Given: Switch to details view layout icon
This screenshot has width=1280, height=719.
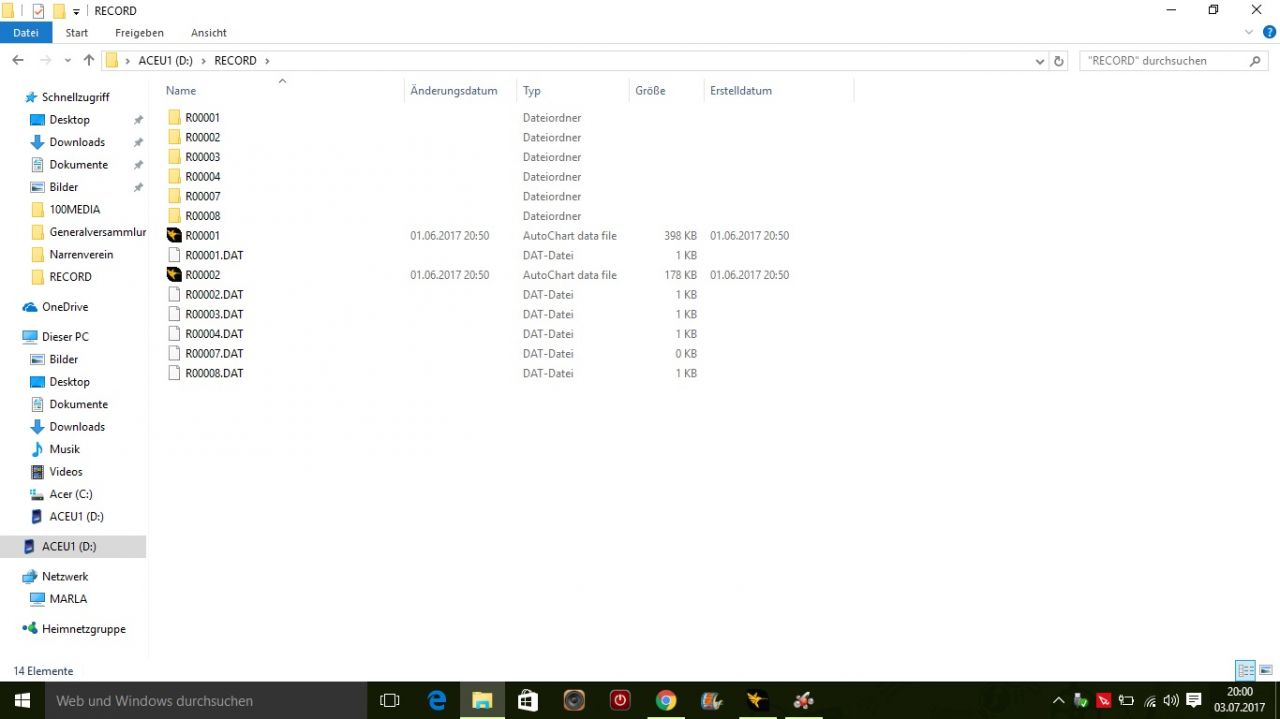Looking at the screenshot, I should coord(1245,670).
